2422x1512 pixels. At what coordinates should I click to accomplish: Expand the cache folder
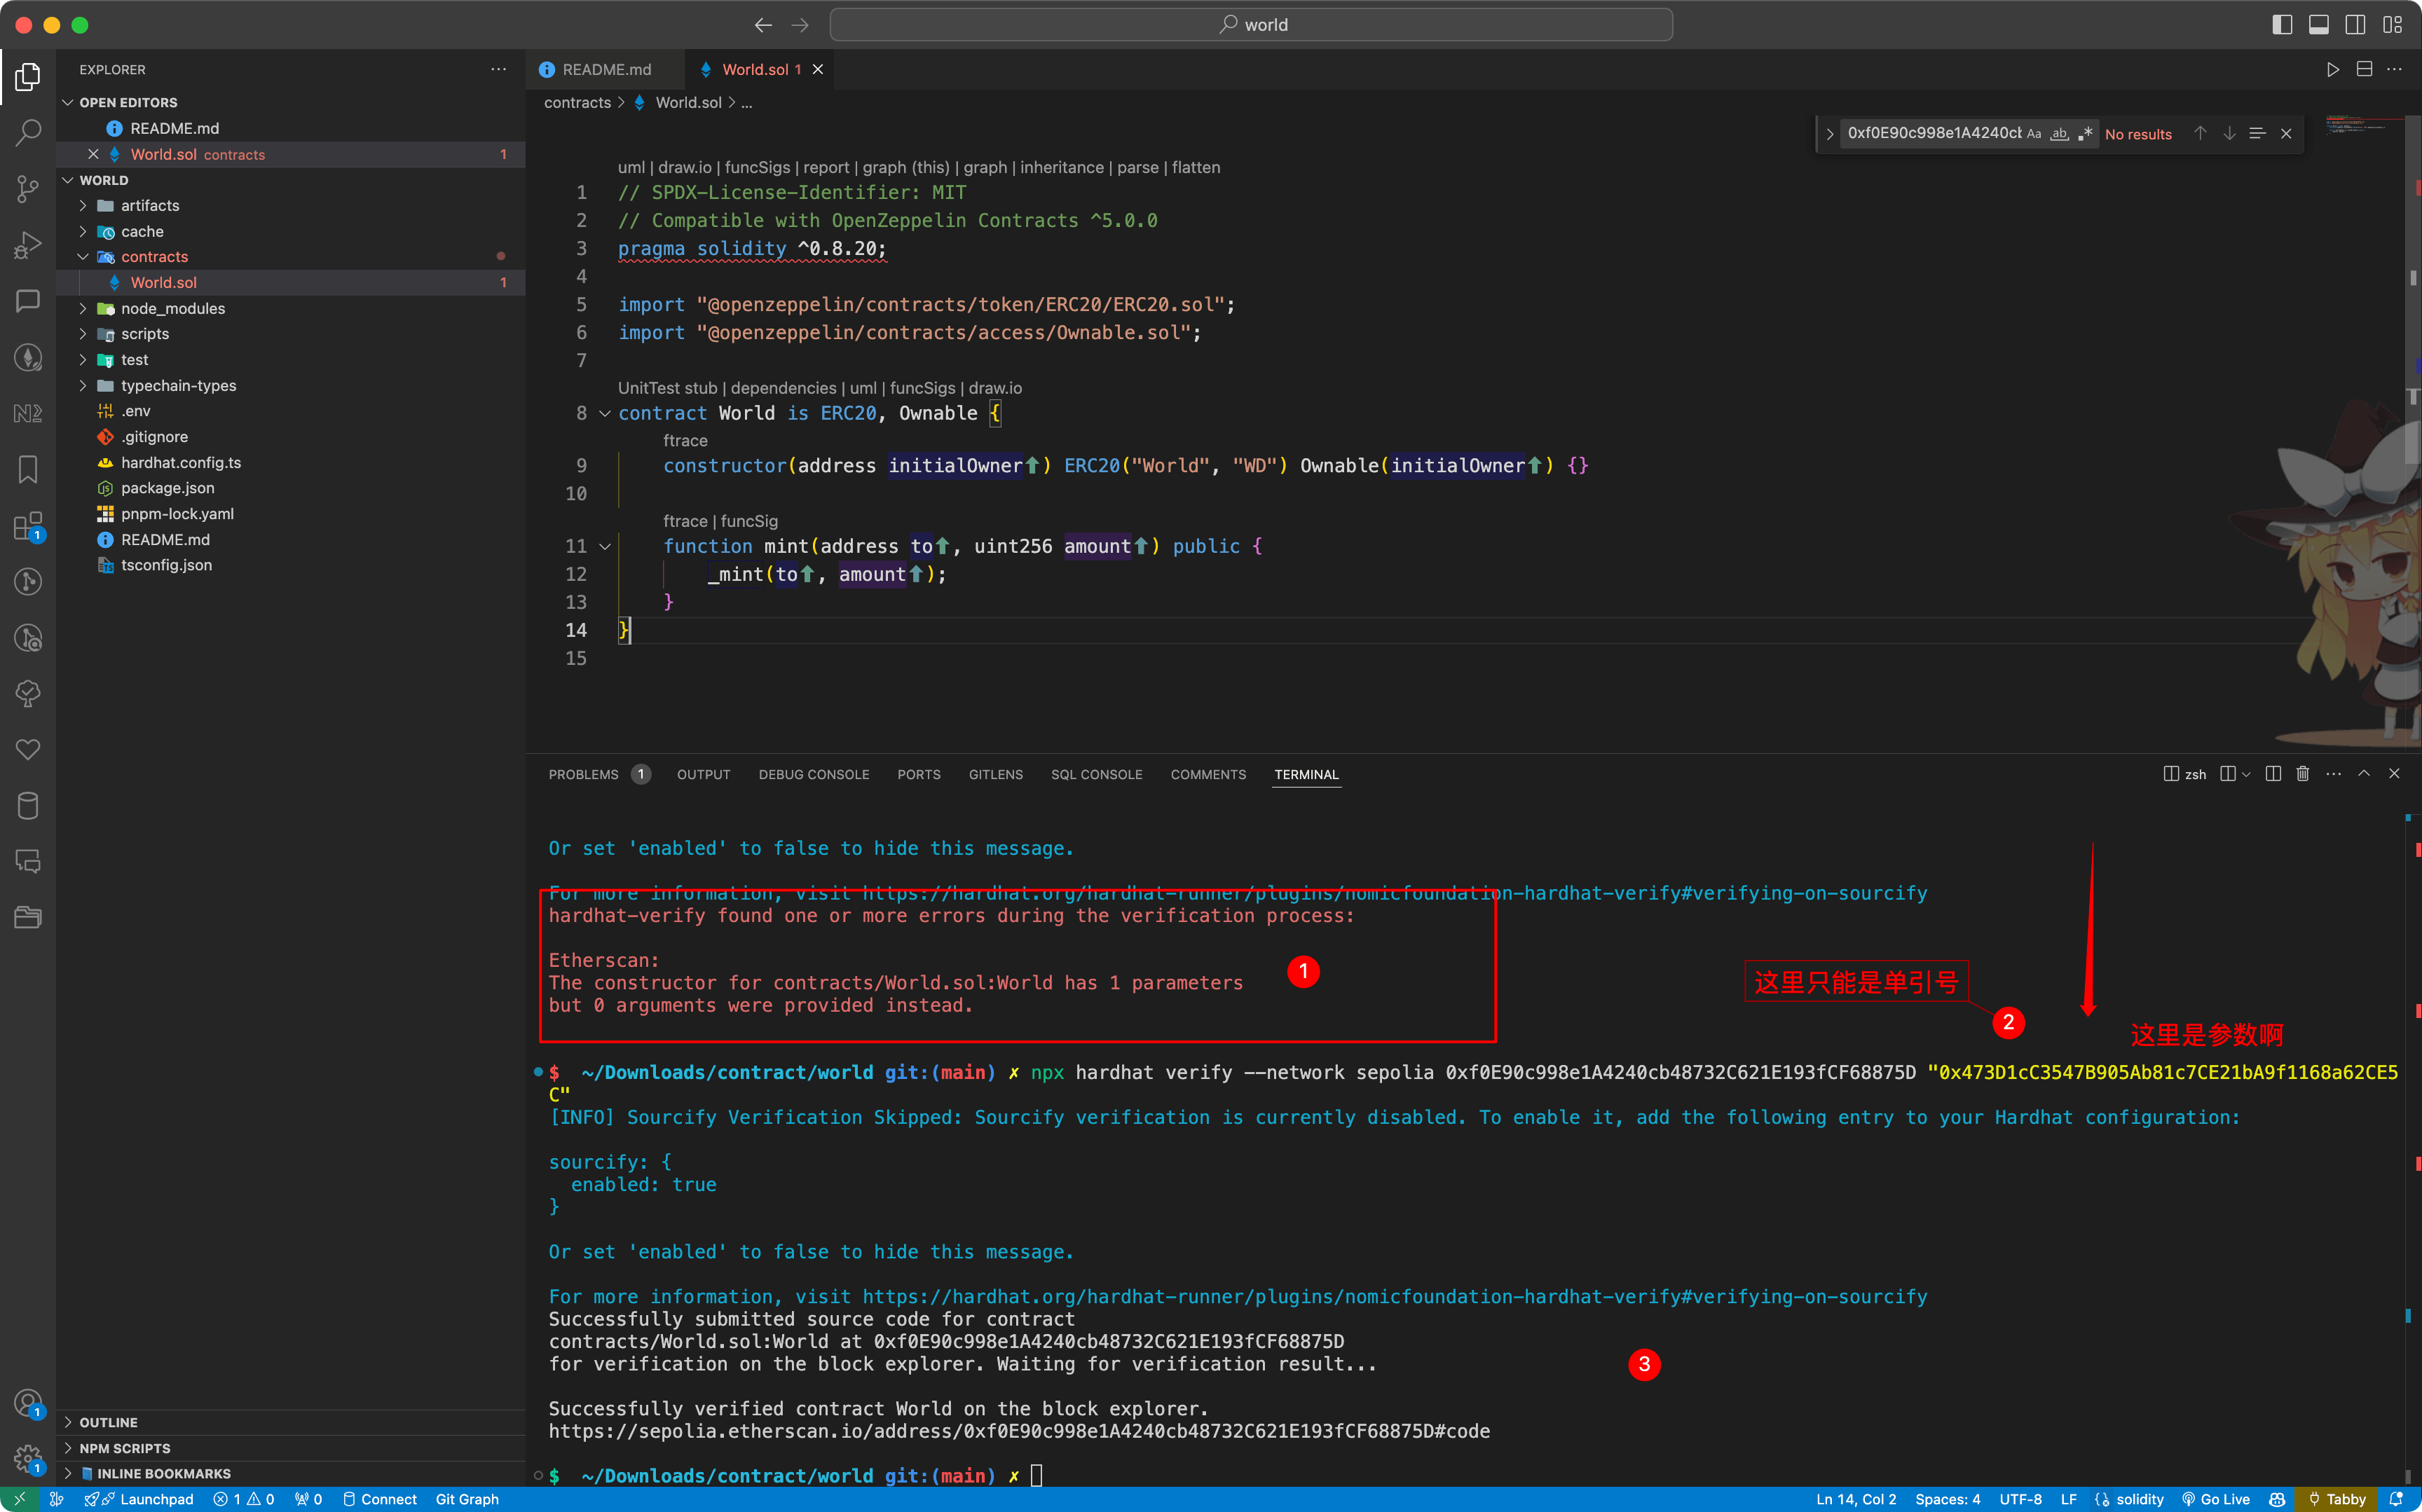click(x=83, y=231)
